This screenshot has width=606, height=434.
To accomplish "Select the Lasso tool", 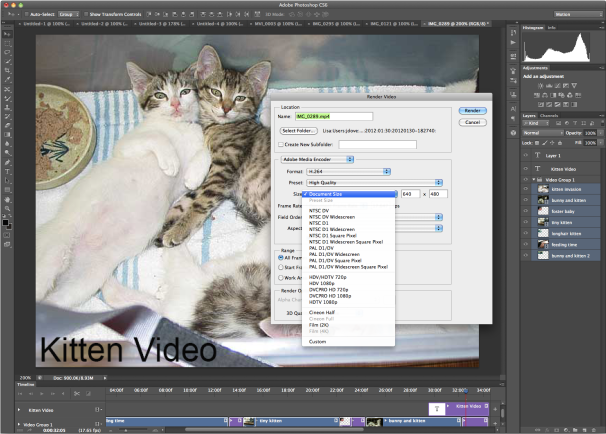I will click(x=8, y=54).
